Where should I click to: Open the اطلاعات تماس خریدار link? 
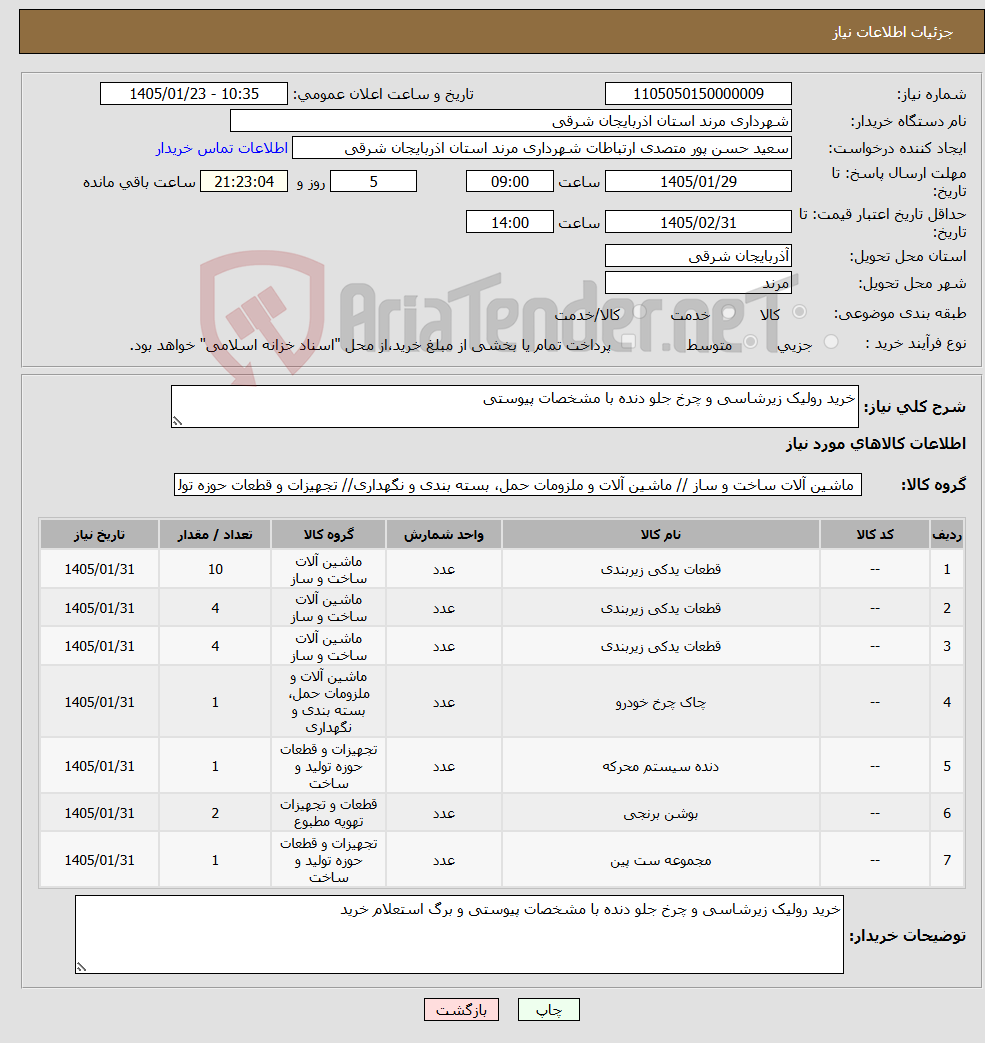click(221, 148)
